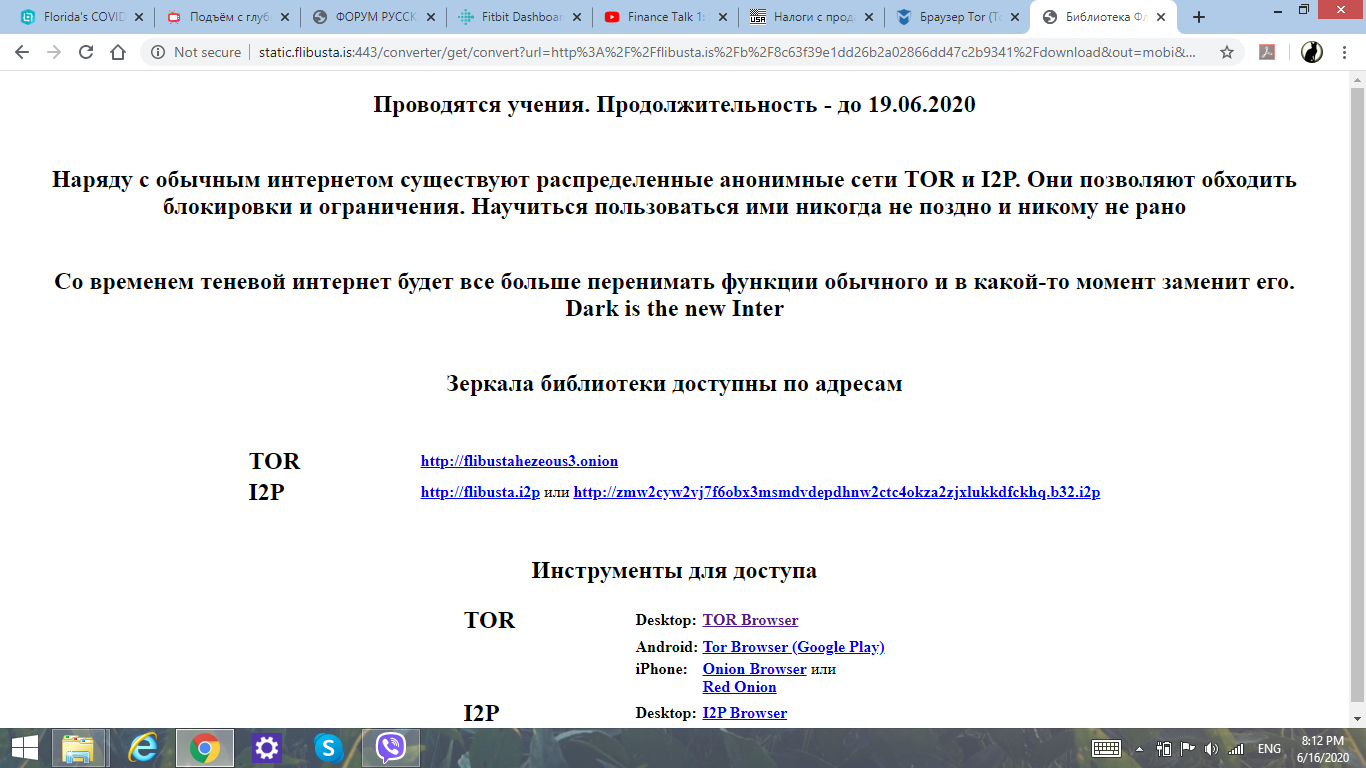Screen dimensions: 1366x768
Task: Open a new browser tab
Action: [x=1199, y=17]
